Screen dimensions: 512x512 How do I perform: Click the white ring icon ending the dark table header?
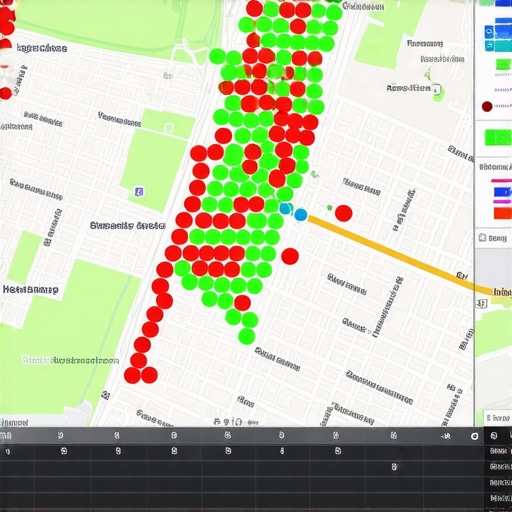(x=474, y=436)
